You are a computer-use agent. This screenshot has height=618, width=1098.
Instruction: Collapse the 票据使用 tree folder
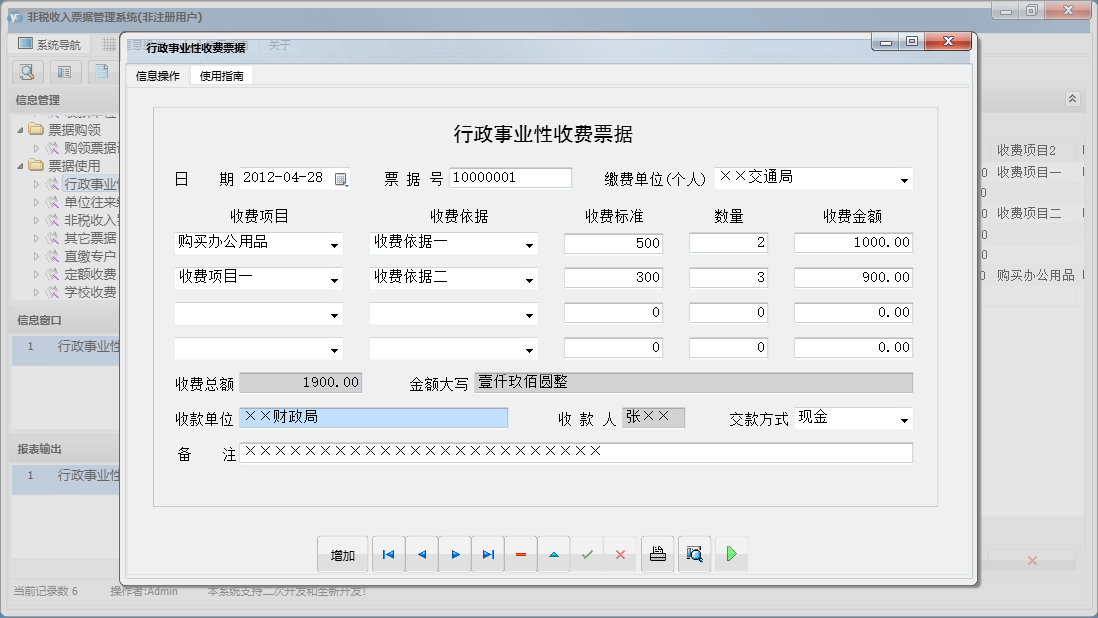coord(20,166)
